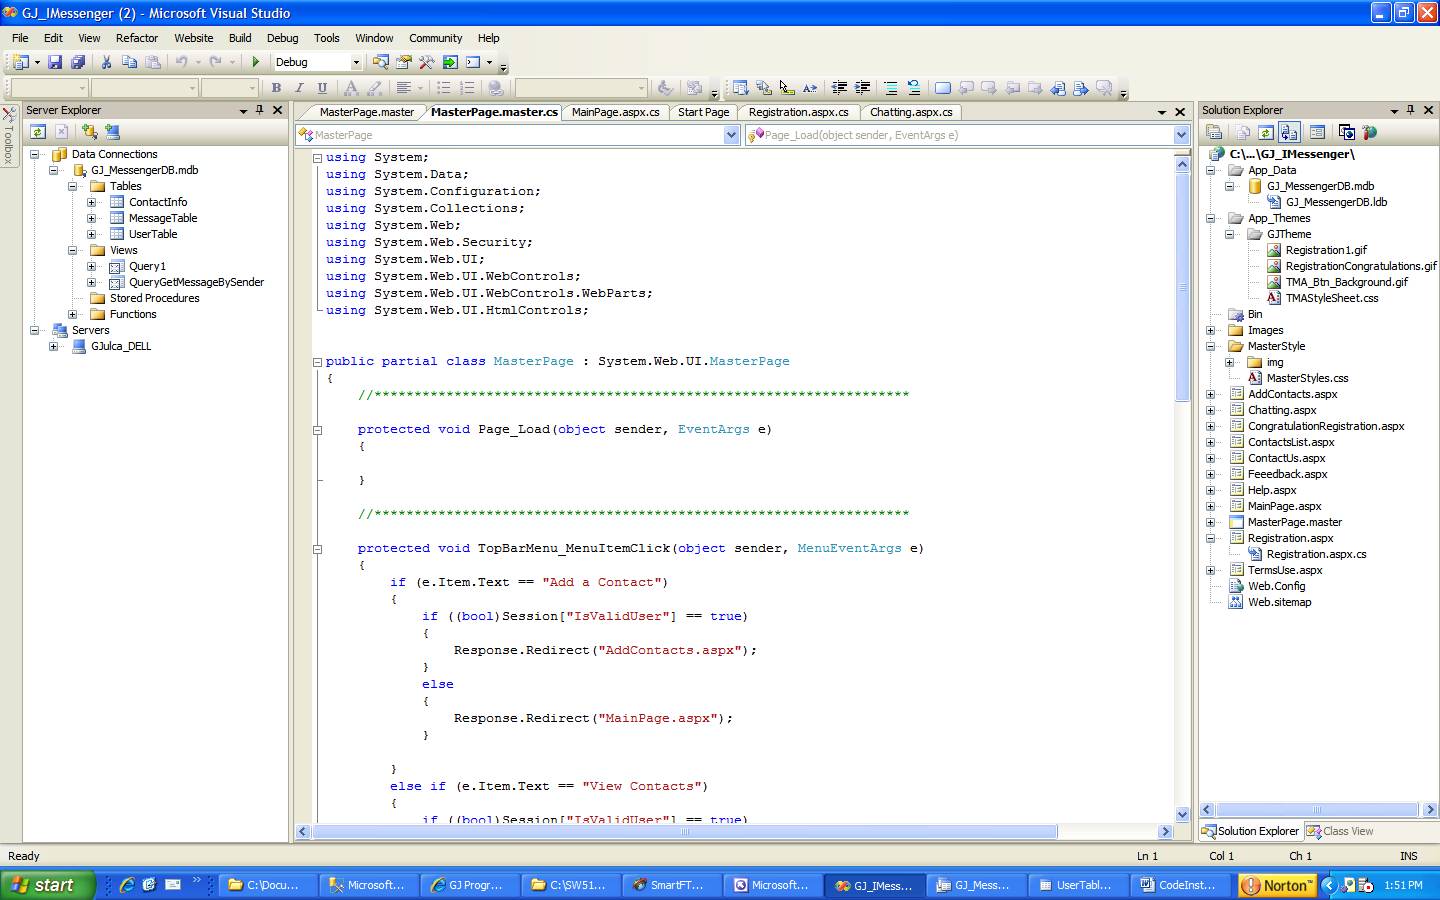This screenshot has width=1440, height=900.
Task: Click the code editor's horizontal scrollbar
Action: 685,831
